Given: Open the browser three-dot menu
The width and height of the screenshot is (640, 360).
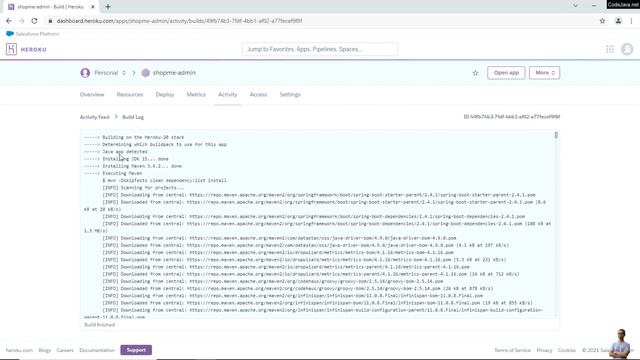Looking at the screenshot, I should pos(631,21).
